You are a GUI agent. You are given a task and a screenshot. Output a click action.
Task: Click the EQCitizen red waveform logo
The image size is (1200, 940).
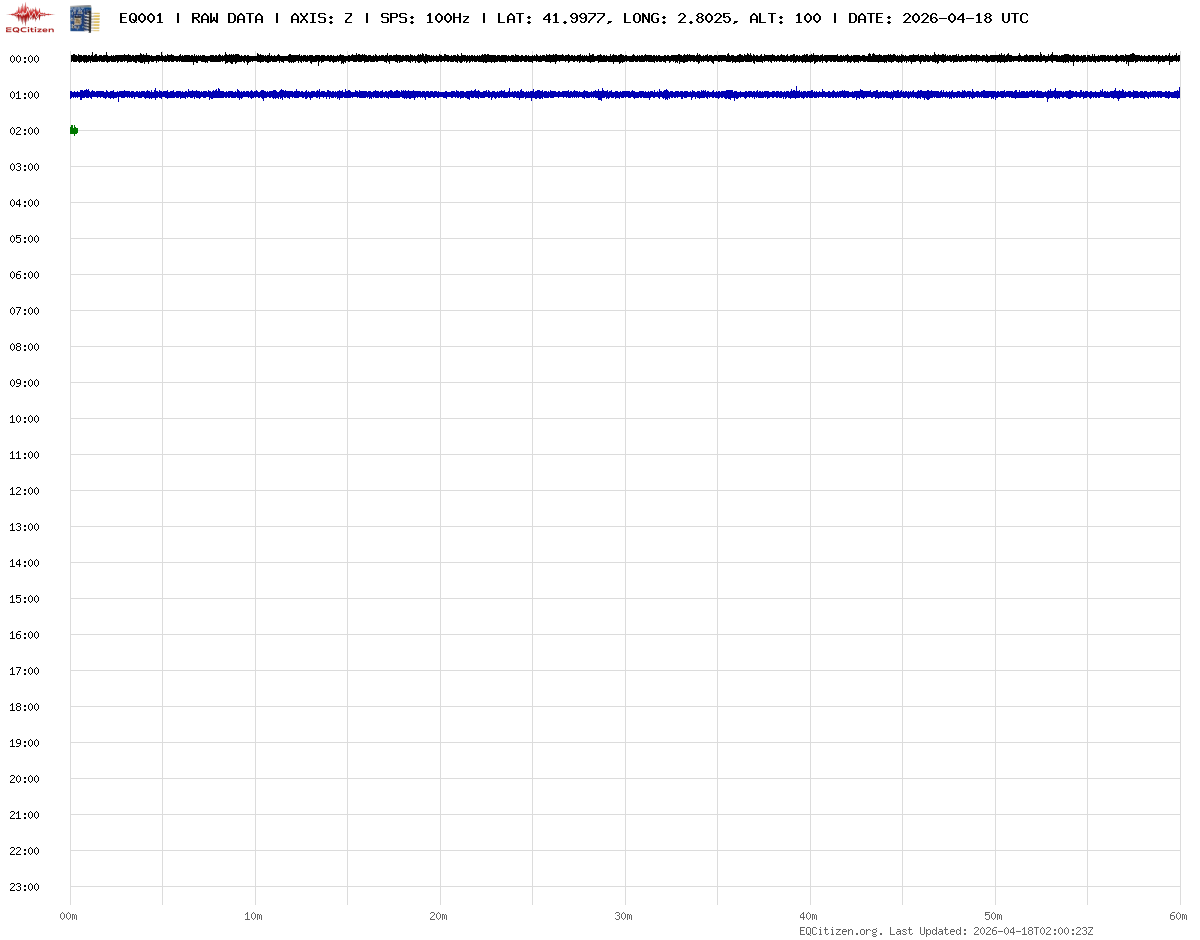click(30, 17)
